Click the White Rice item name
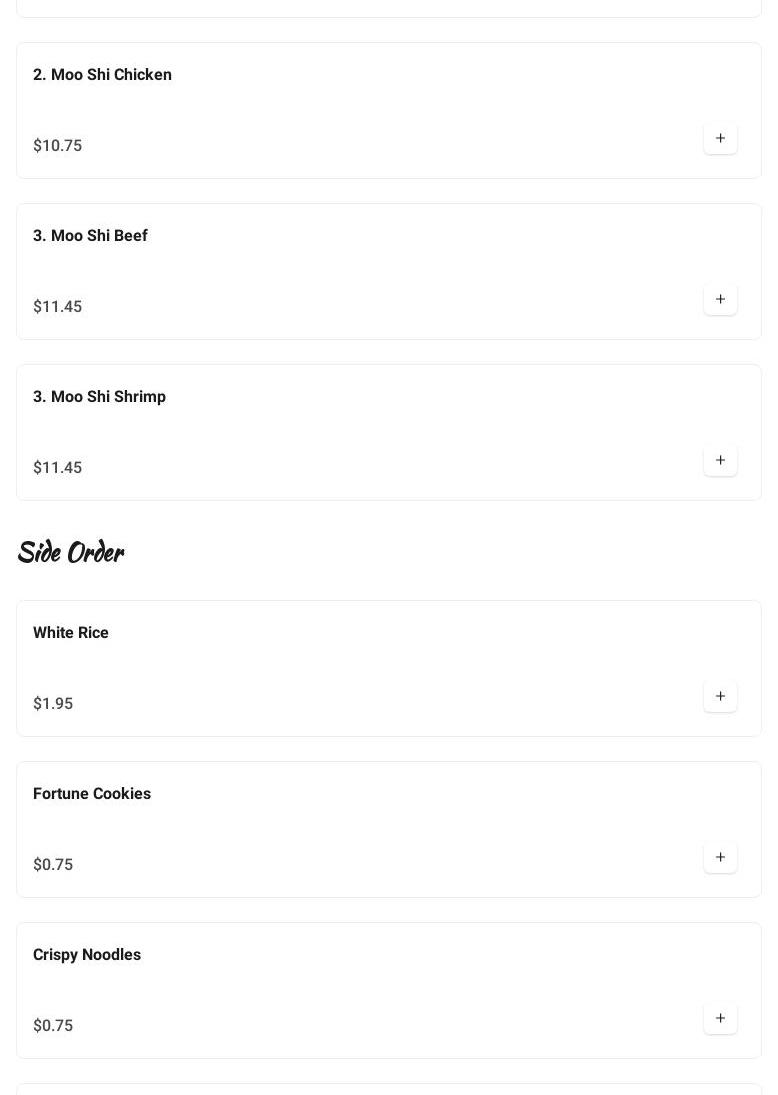Screen dimensions: 778x1095 71,633
